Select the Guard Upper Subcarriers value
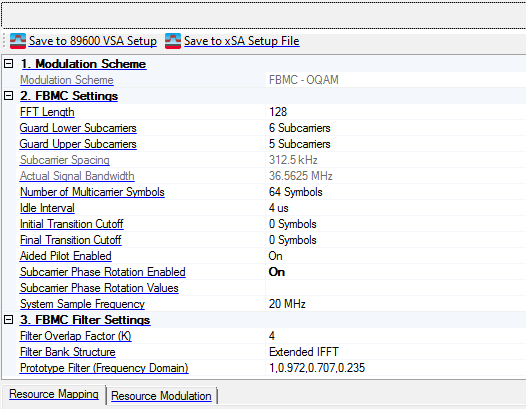The height and width of the screenshot is (418, 526). click(x=396, y=144)
